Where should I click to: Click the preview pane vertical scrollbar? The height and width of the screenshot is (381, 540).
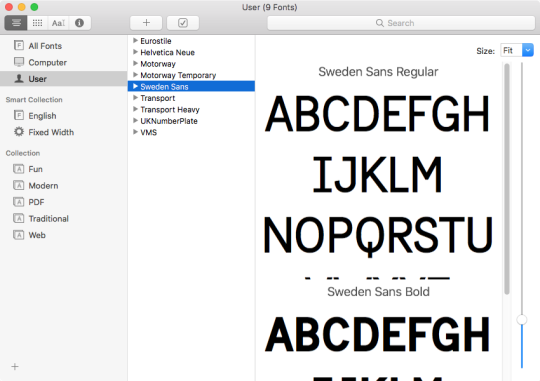(x=507, y=179)
